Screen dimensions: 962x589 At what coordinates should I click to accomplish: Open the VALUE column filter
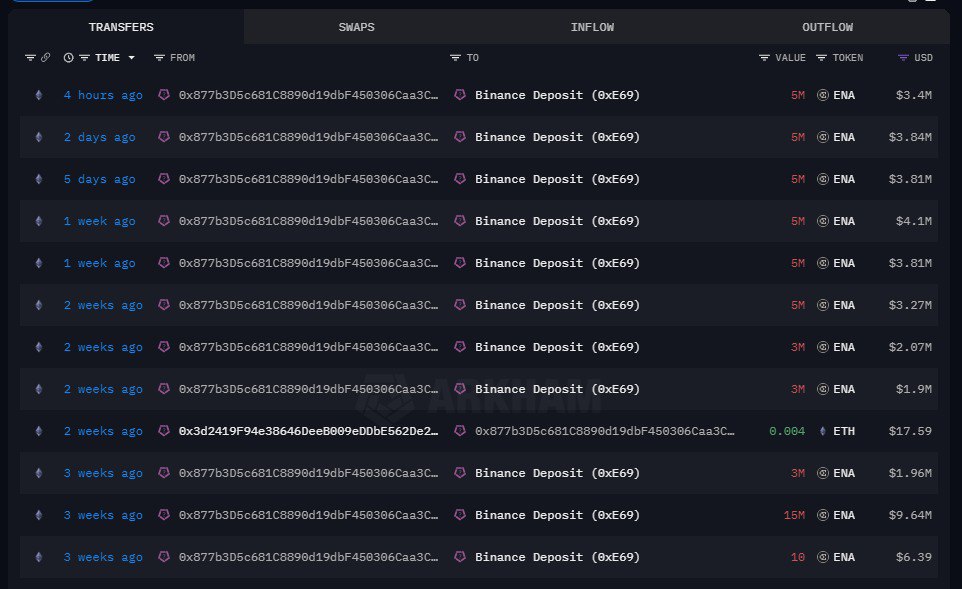pyautogui.click(x=764, y=58)
